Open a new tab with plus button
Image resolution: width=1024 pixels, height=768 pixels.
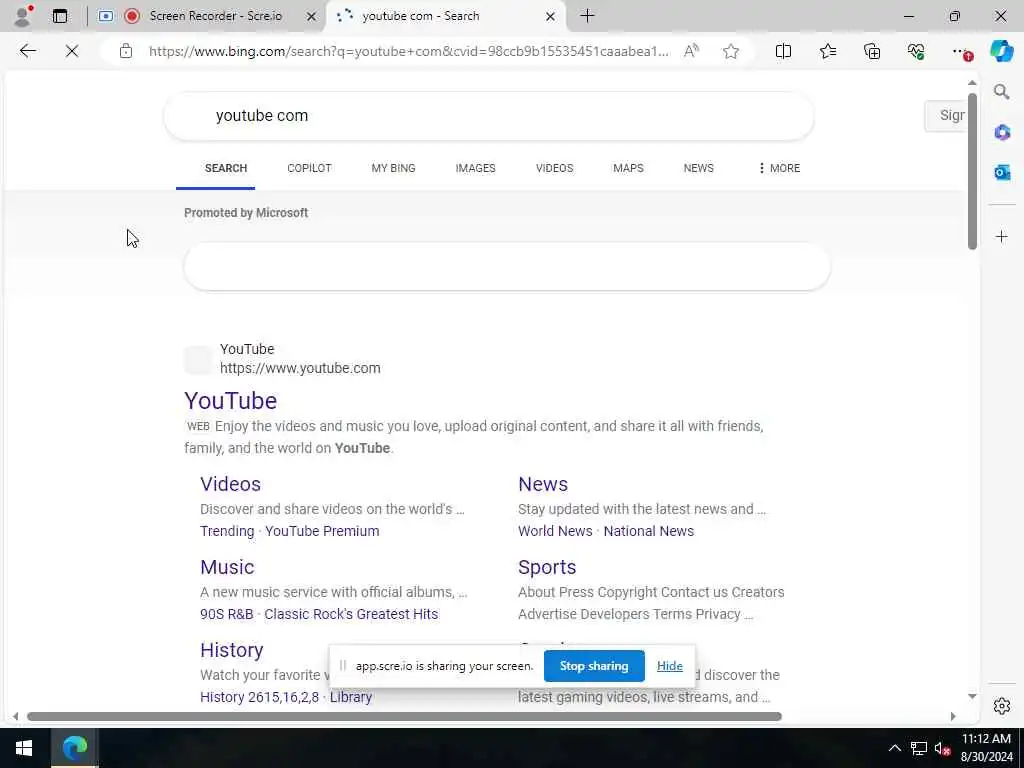[587, 16]
